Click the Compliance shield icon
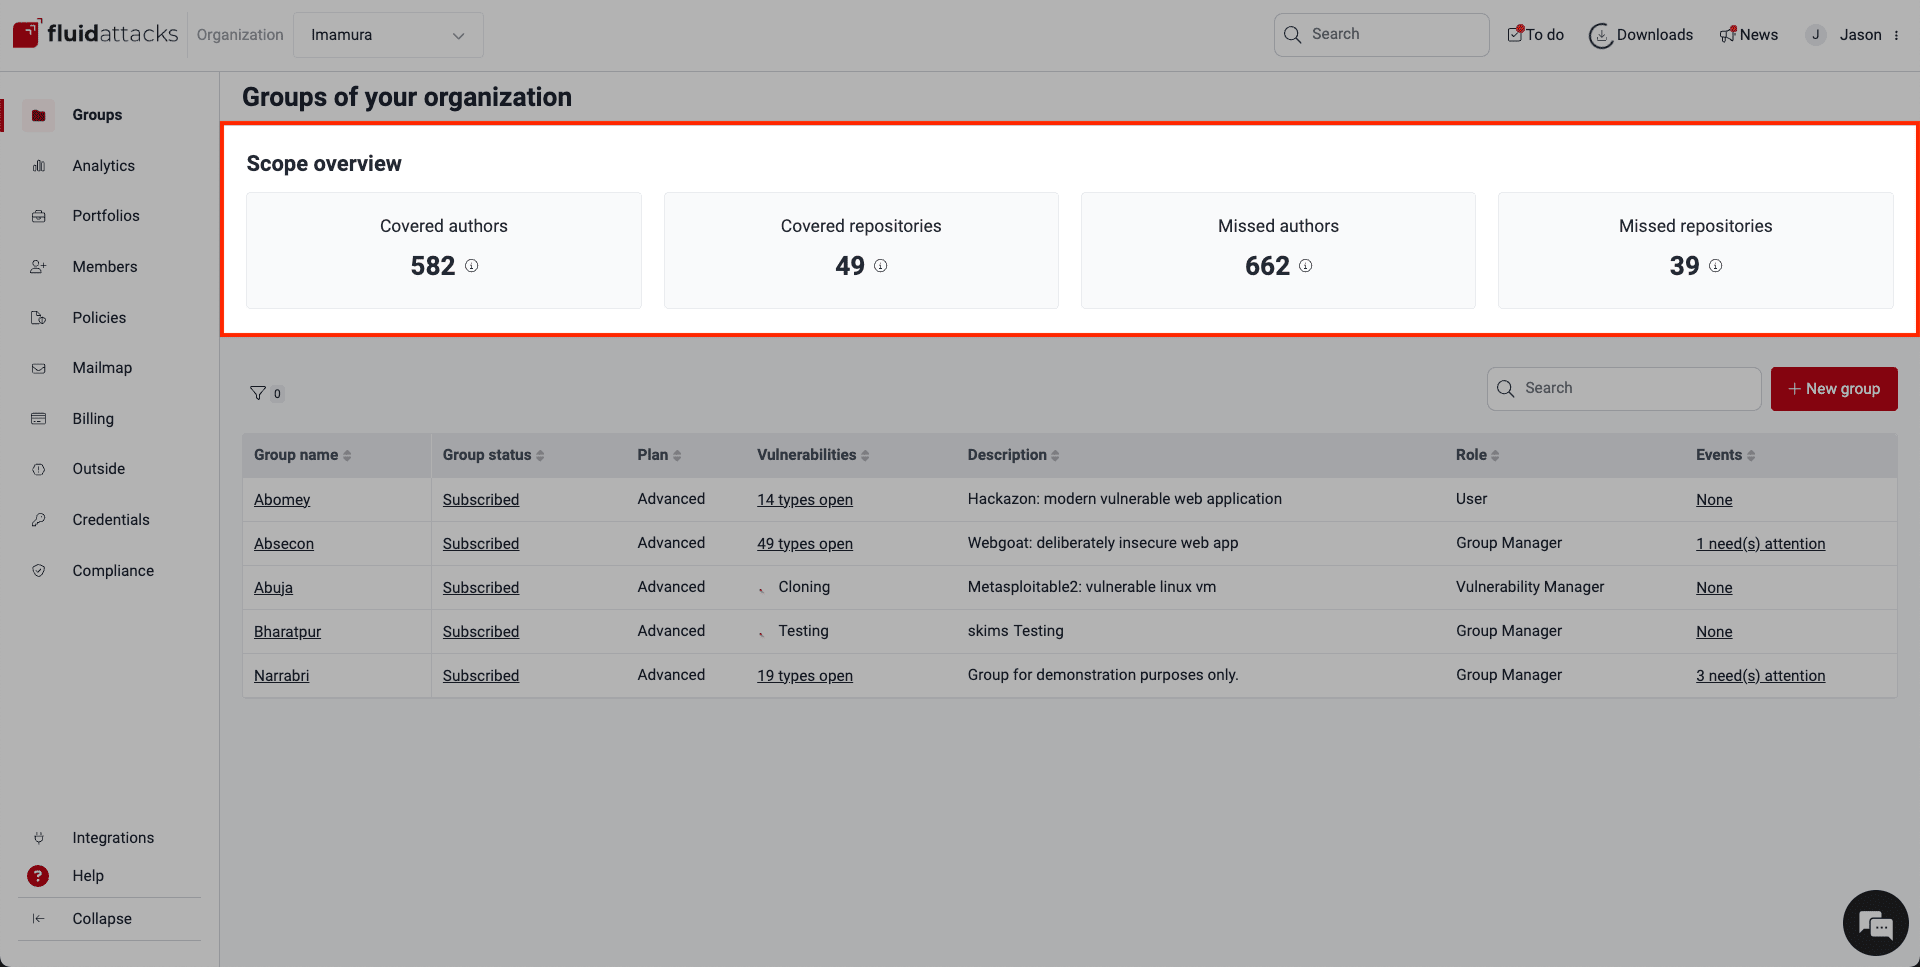1920x967 pixels. coord(39,571)
